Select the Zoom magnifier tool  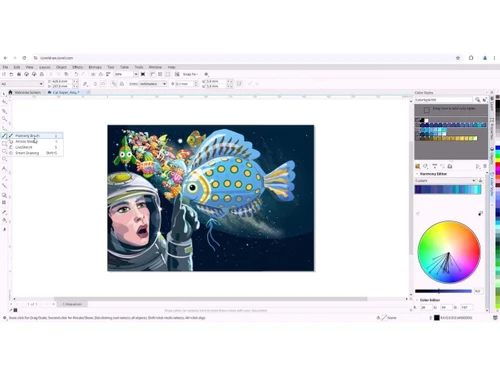4,119
